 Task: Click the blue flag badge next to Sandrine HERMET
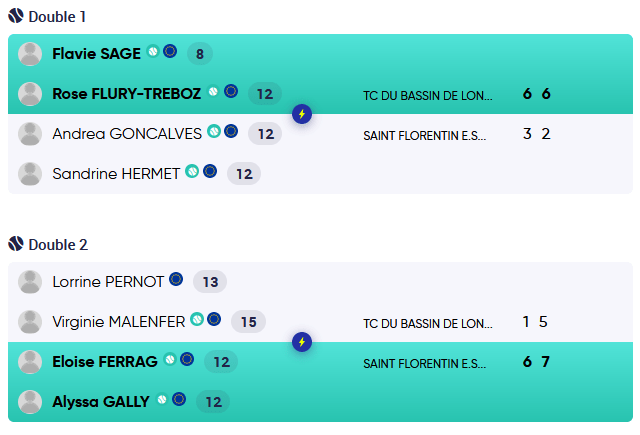pos(210,171)
